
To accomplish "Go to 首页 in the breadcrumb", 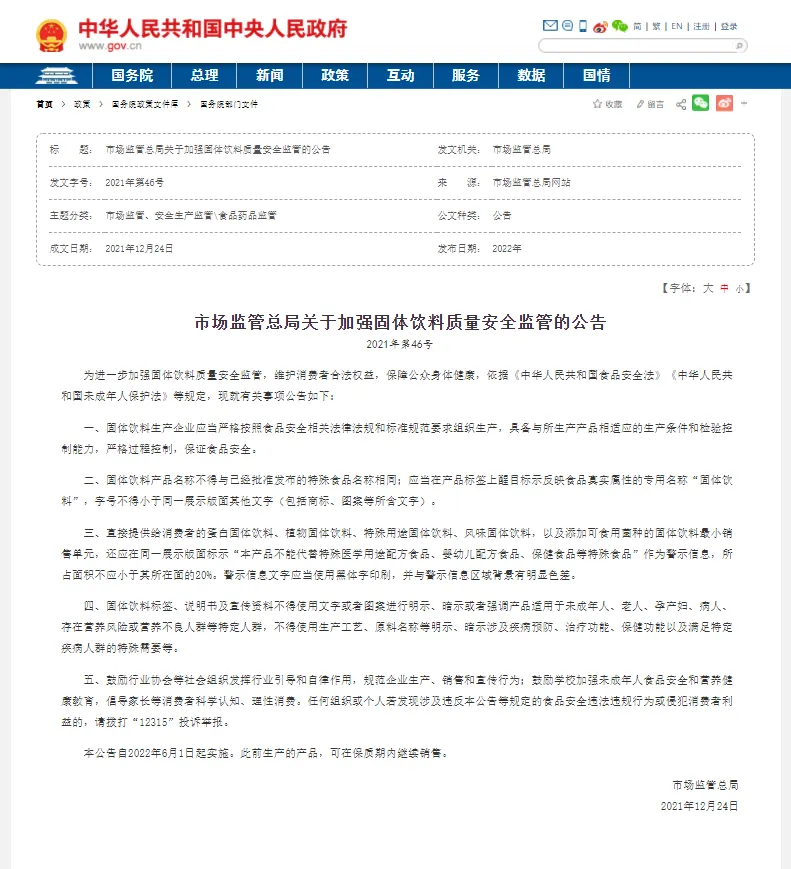I will pyautogui.click(x=44, y=104).
